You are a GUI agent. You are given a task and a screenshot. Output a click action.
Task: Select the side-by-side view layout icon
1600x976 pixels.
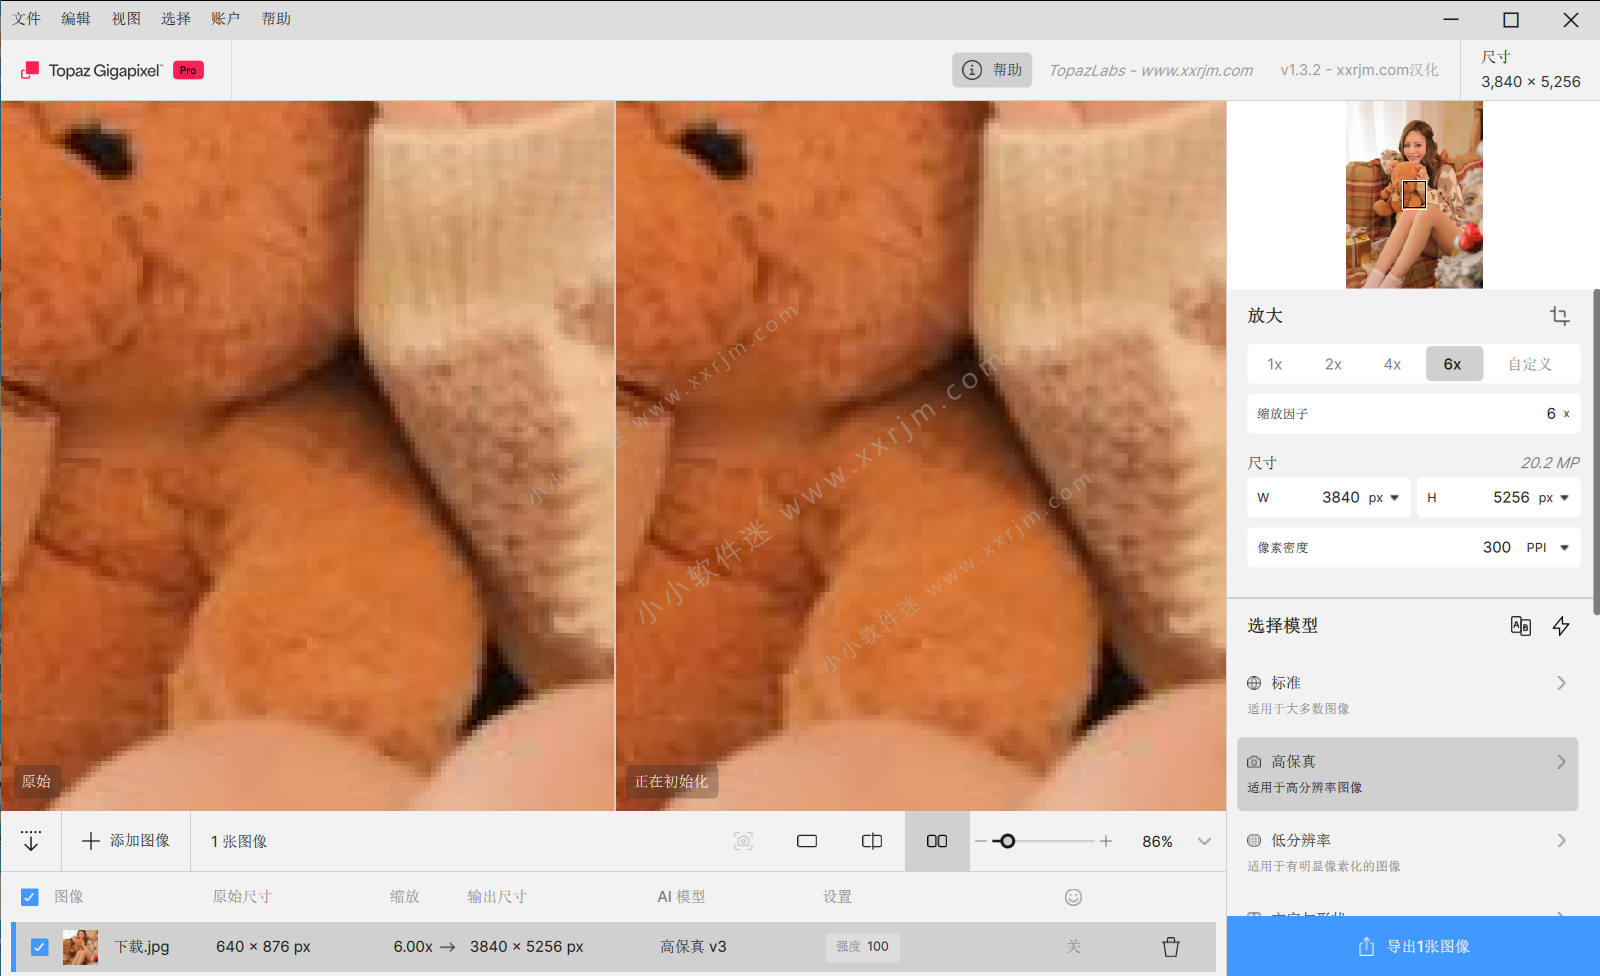coord(937,841)
